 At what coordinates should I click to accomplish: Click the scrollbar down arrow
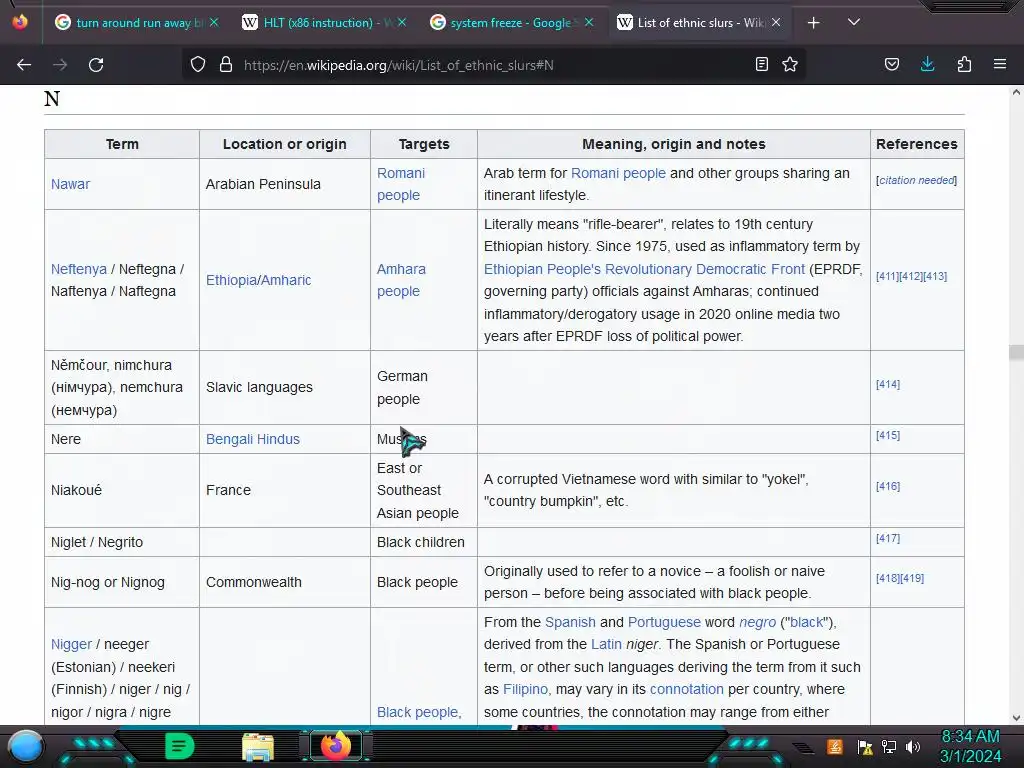[x=1016, y=718]
